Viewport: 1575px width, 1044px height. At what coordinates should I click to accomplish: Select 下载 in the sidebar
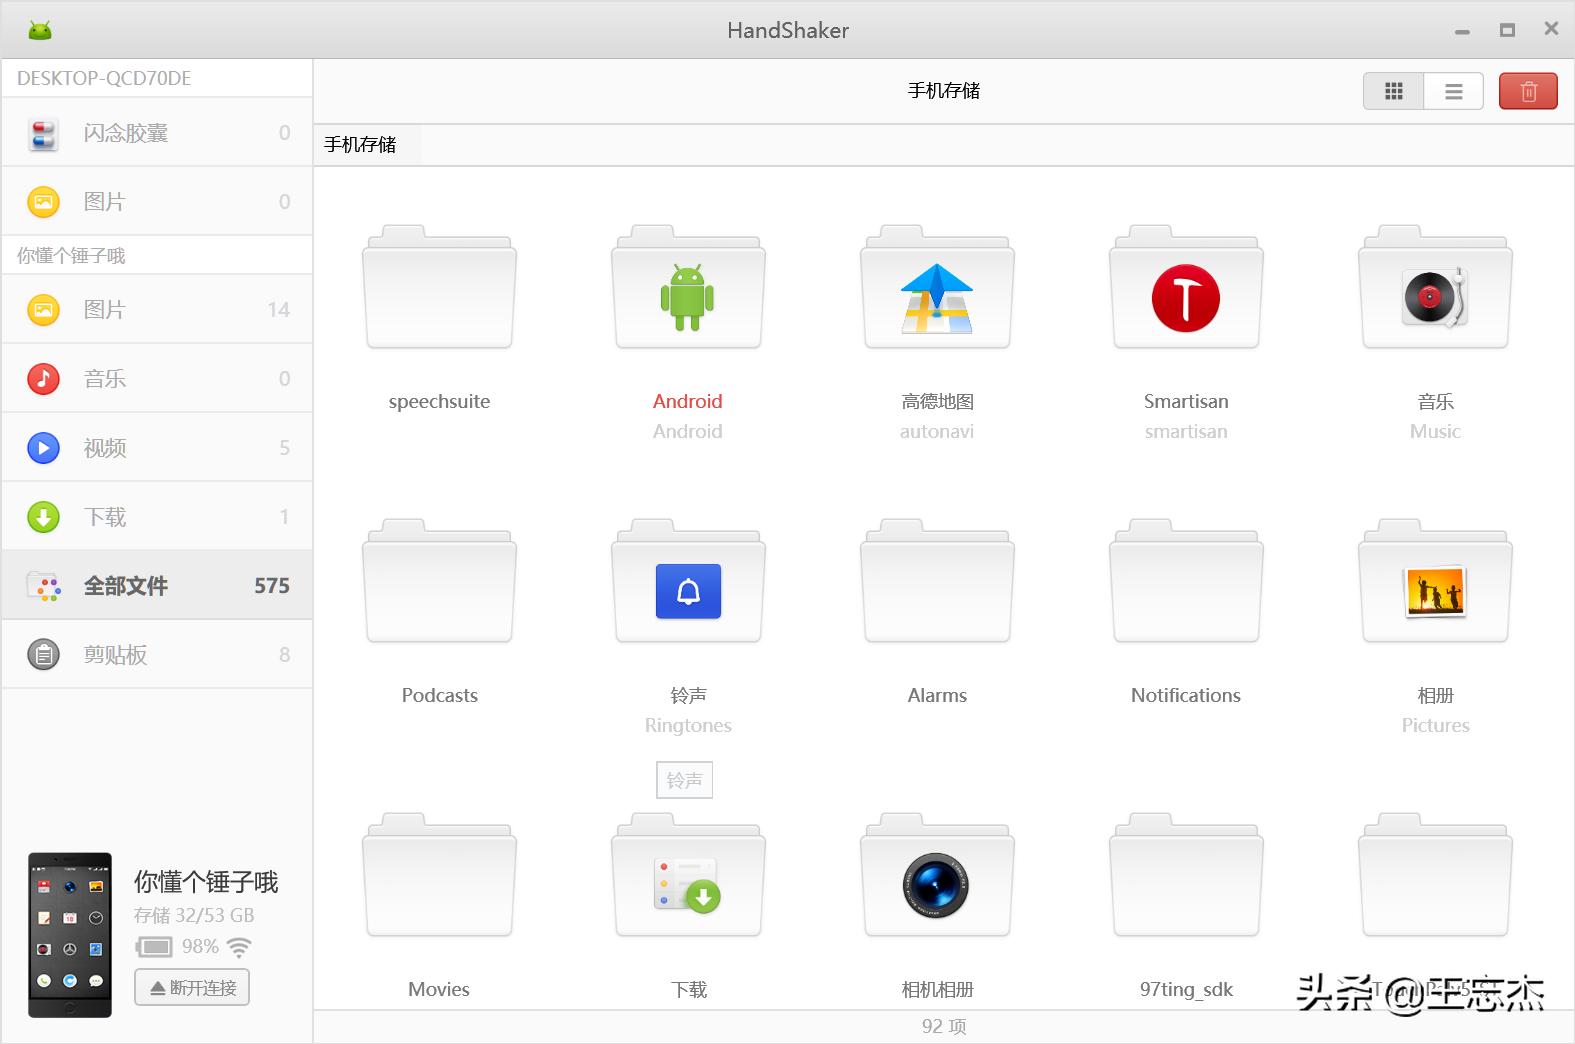point(157,517)
